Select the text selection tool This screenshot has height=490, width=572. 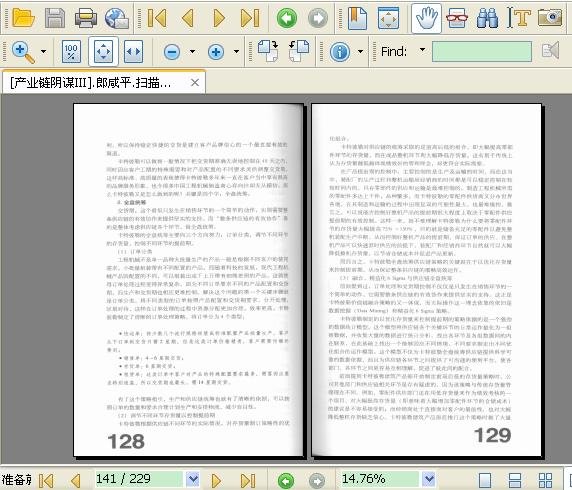click(519, 18)
